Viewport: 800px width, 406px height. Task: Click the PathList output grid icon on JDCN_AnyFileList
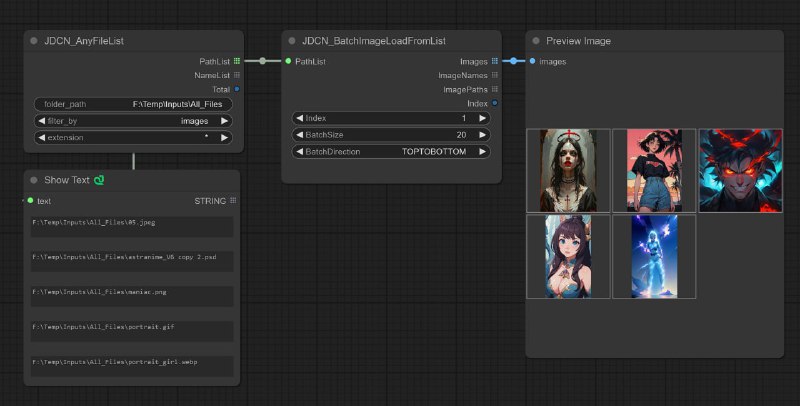pyautogui.click(x=236, y=61)
